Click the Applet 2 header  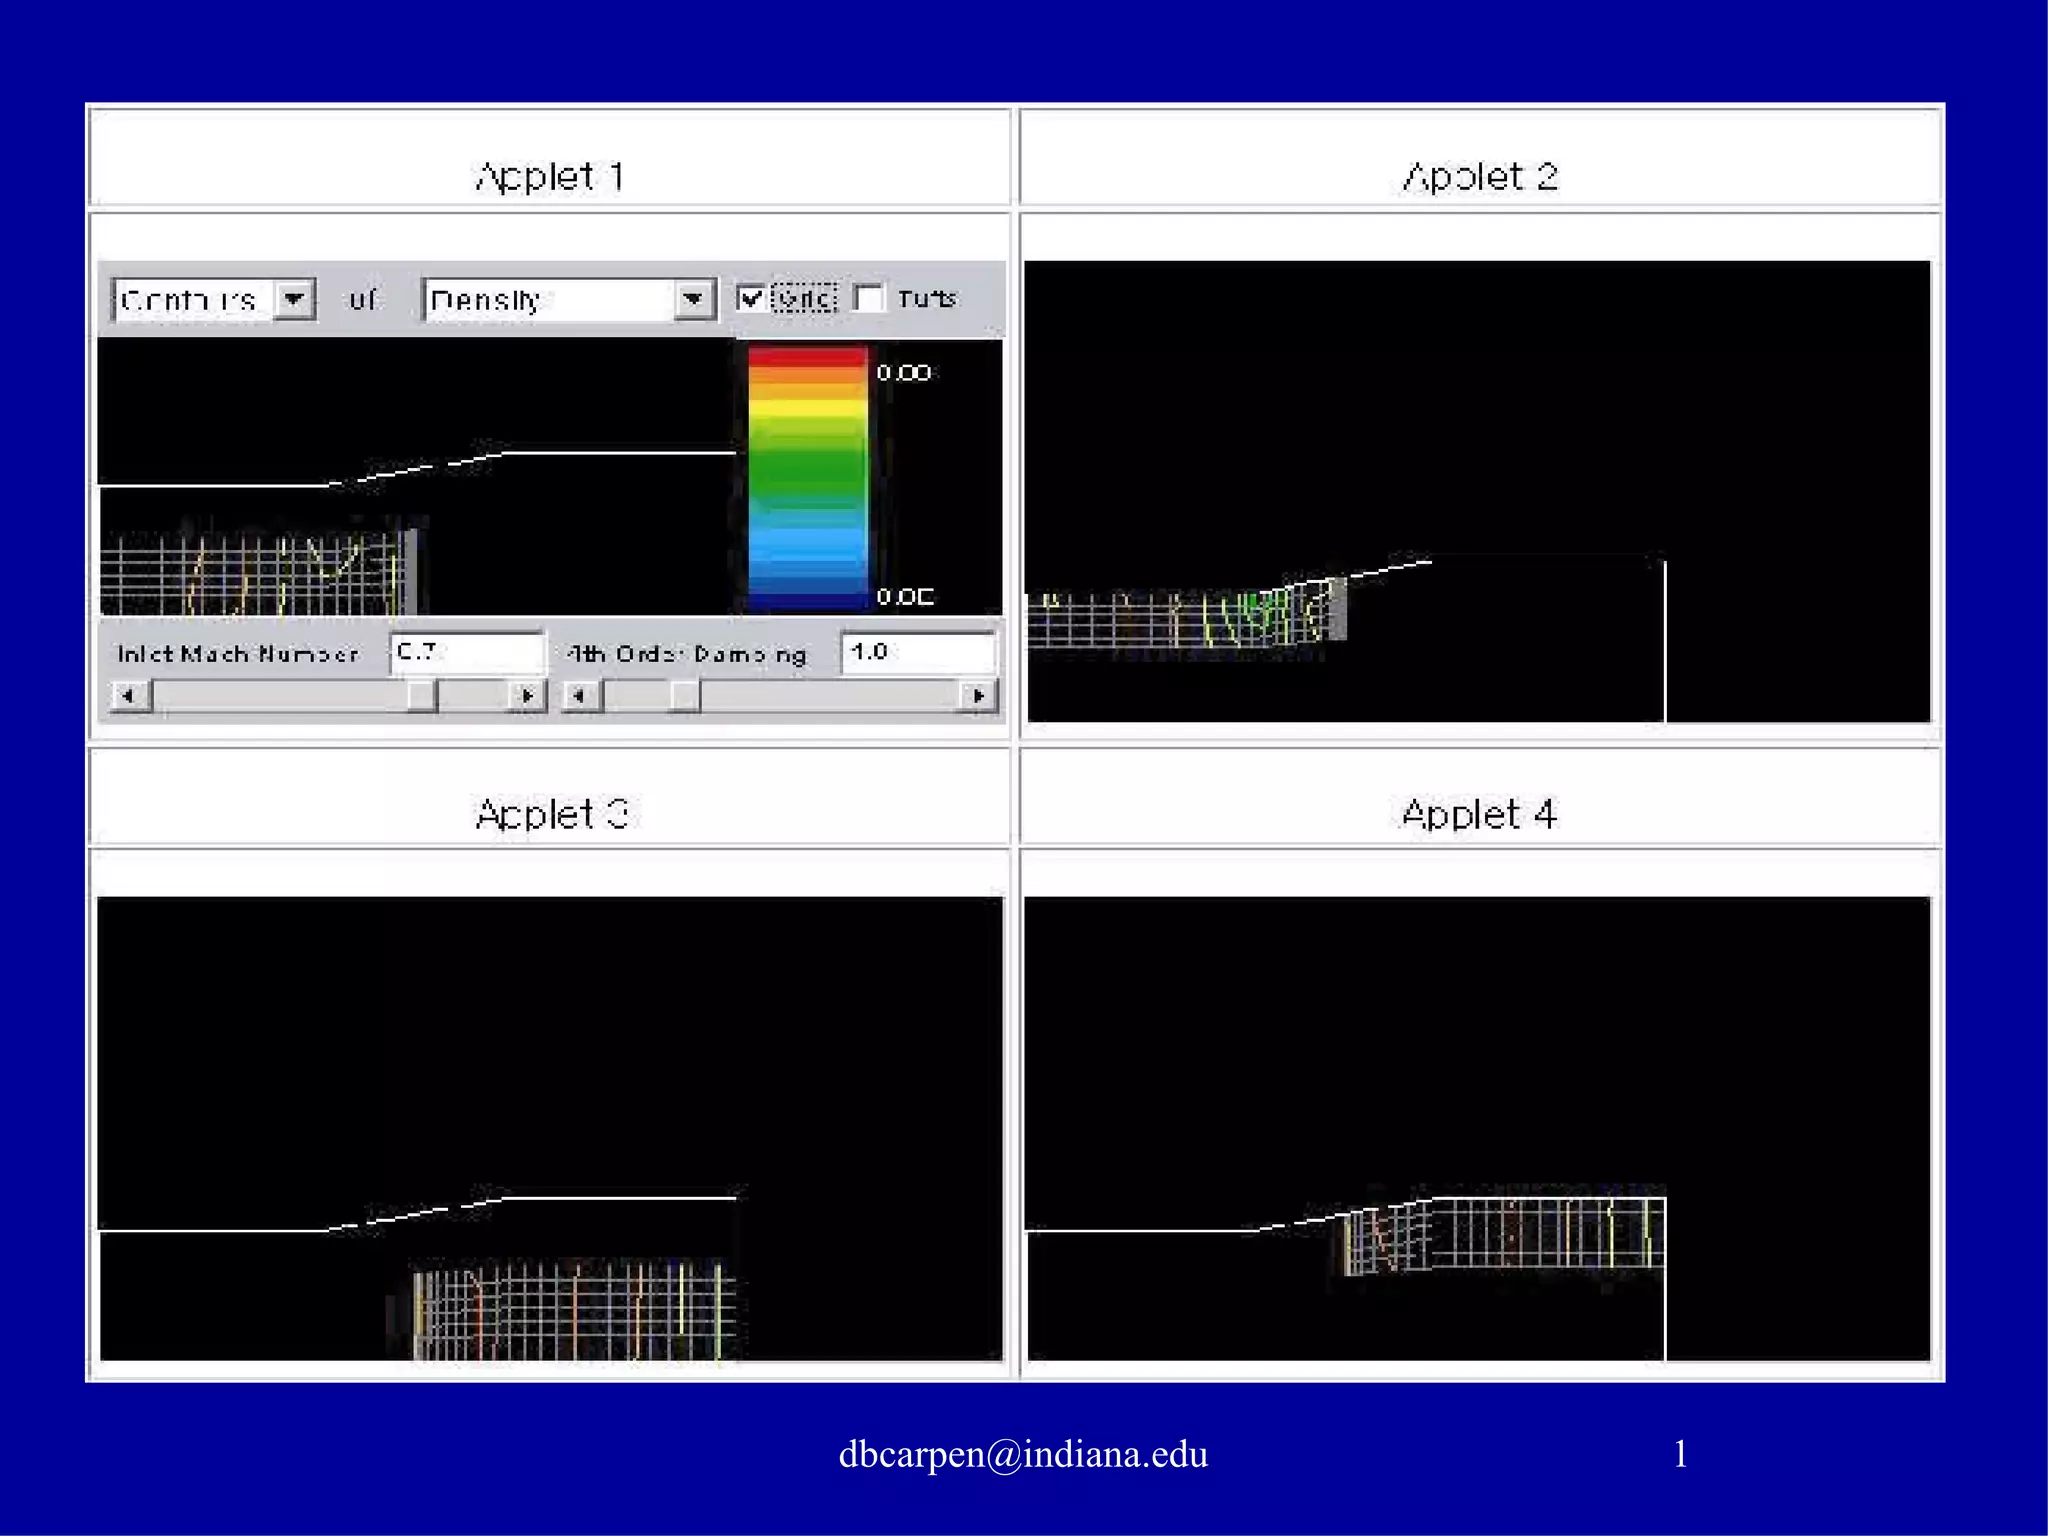(1479, 176)
